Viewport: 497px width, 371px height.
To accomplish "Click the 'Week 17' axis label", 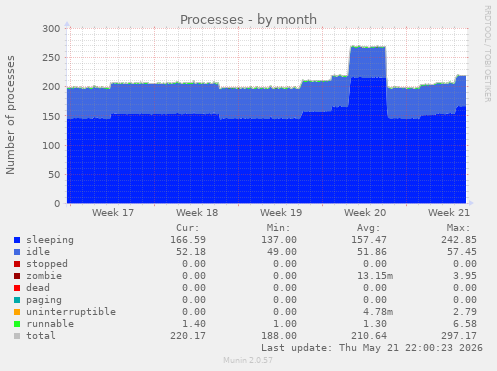I will point(113,213).
